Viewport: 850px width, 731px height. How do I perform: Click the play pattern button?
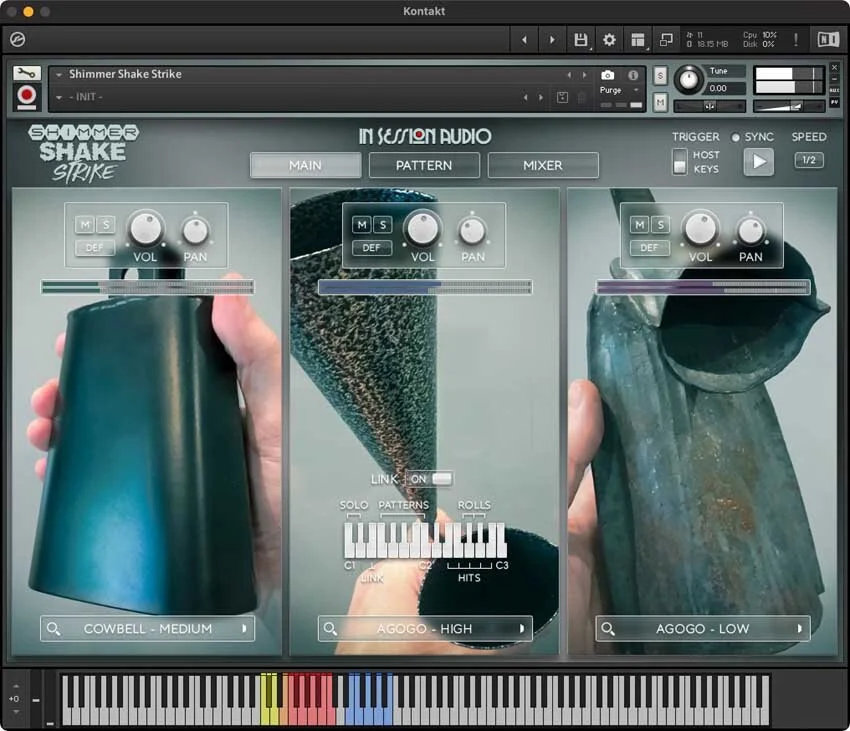[759, 162]
